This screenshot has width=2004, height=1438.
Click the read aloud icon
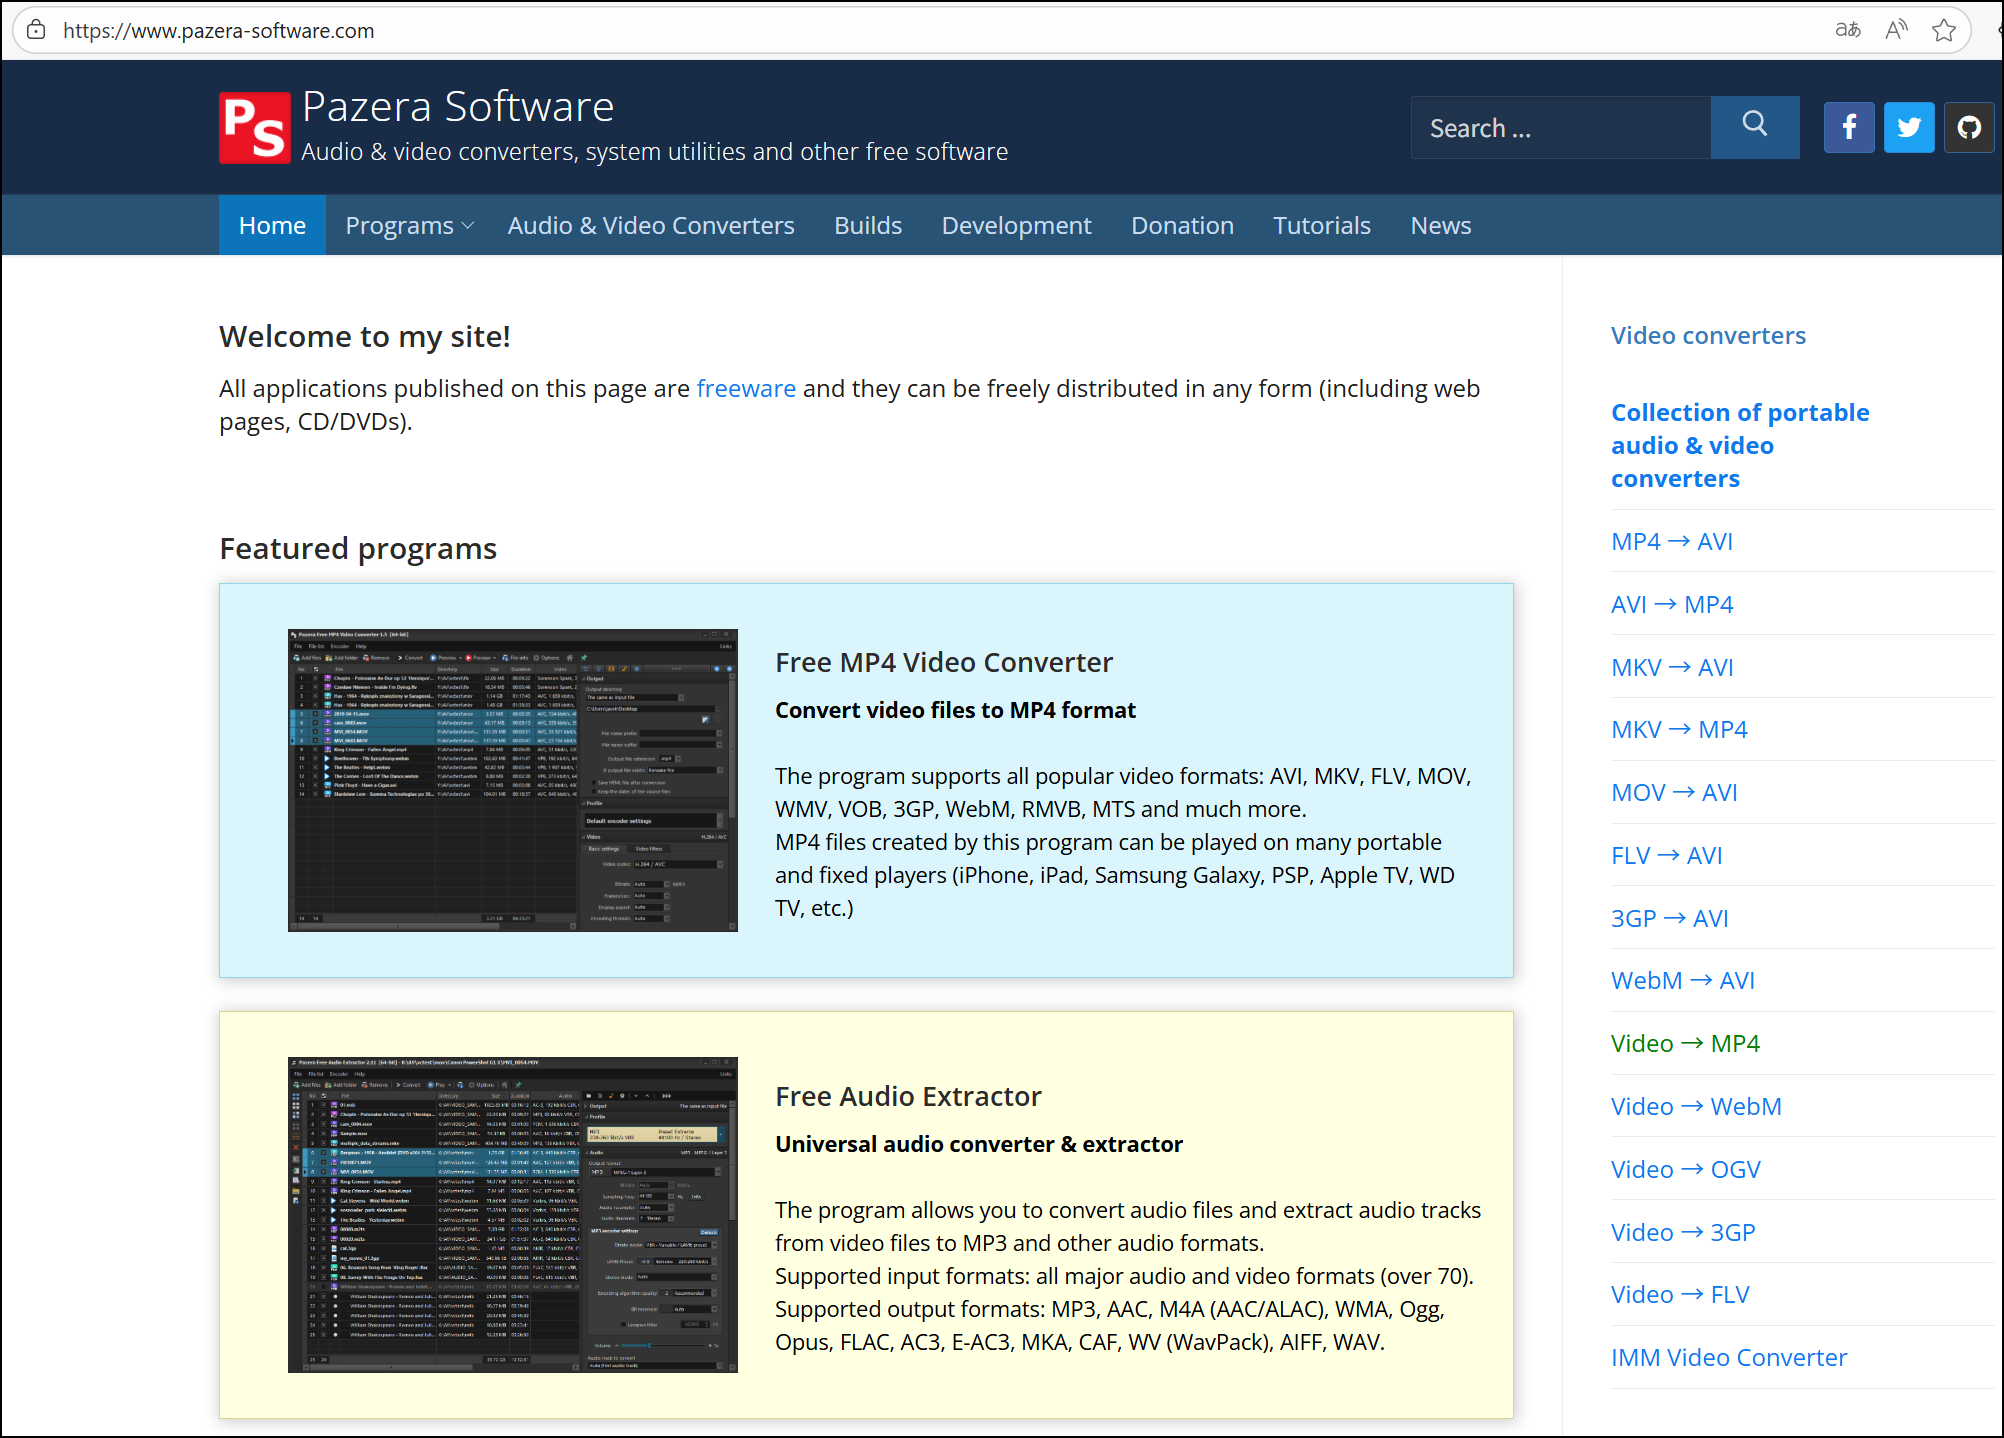(1895, 30)
